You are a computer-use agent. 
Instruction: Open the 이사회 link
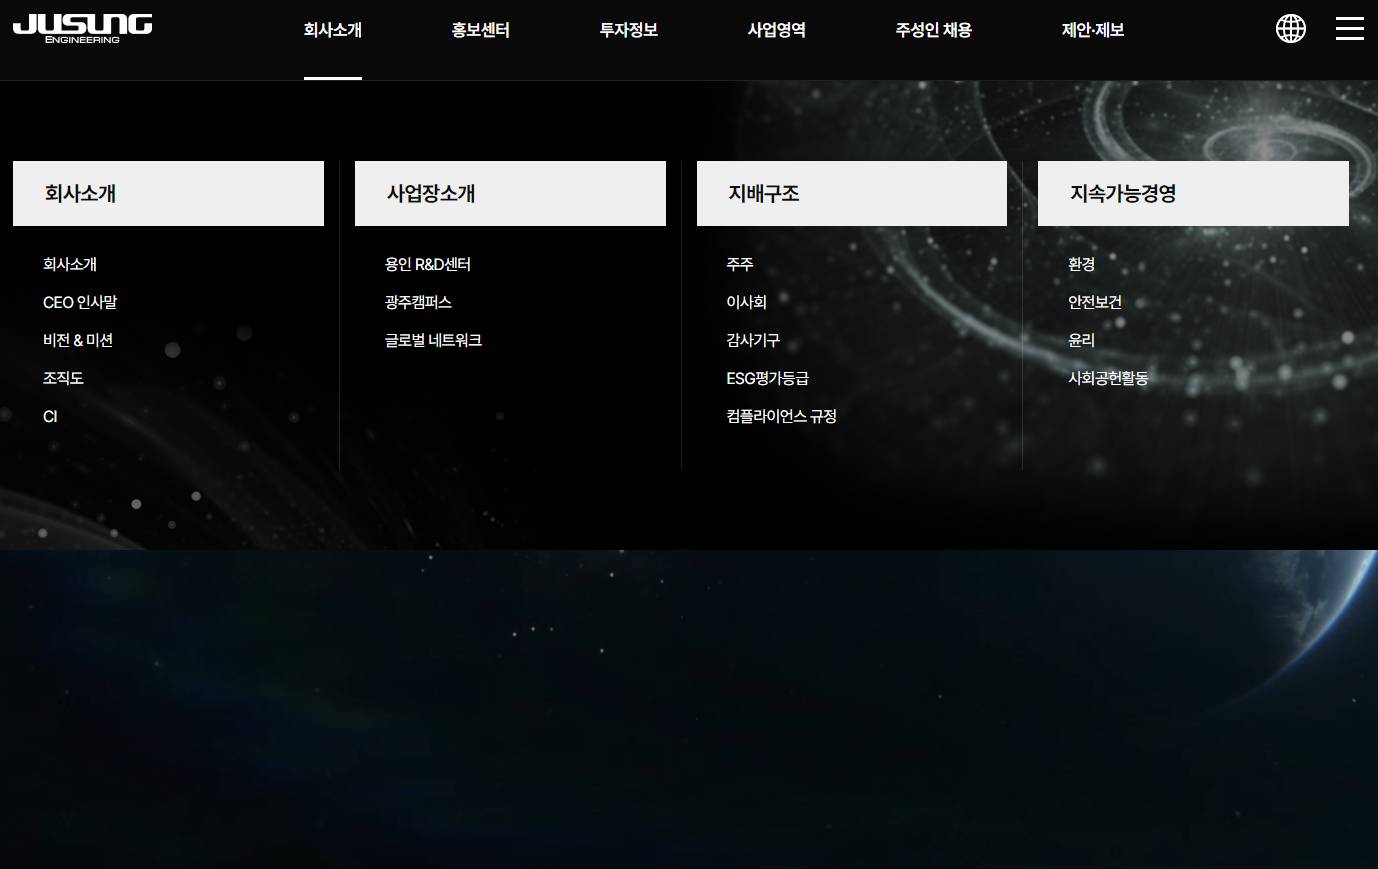pos(747,302)
